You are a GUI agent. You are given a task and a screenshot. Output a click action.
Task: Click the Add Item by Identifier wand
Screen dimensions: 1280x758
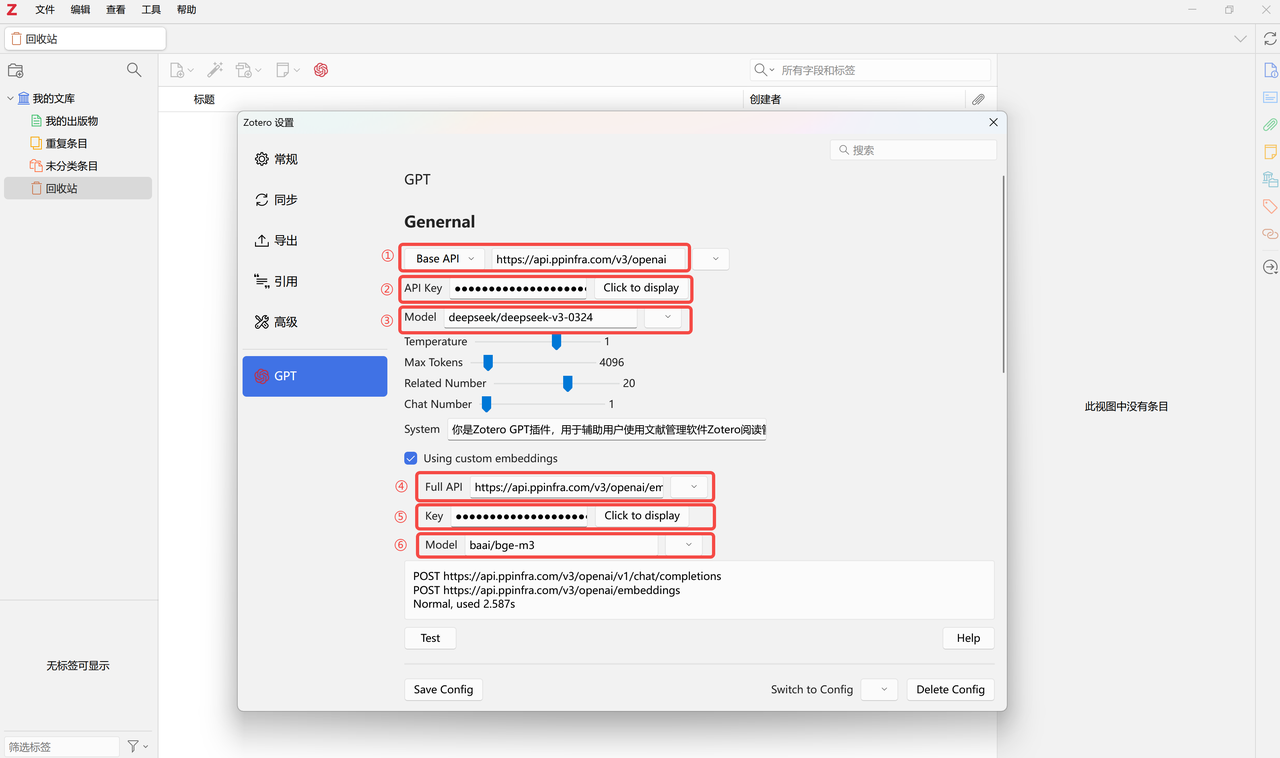click(x=215, y=70)
